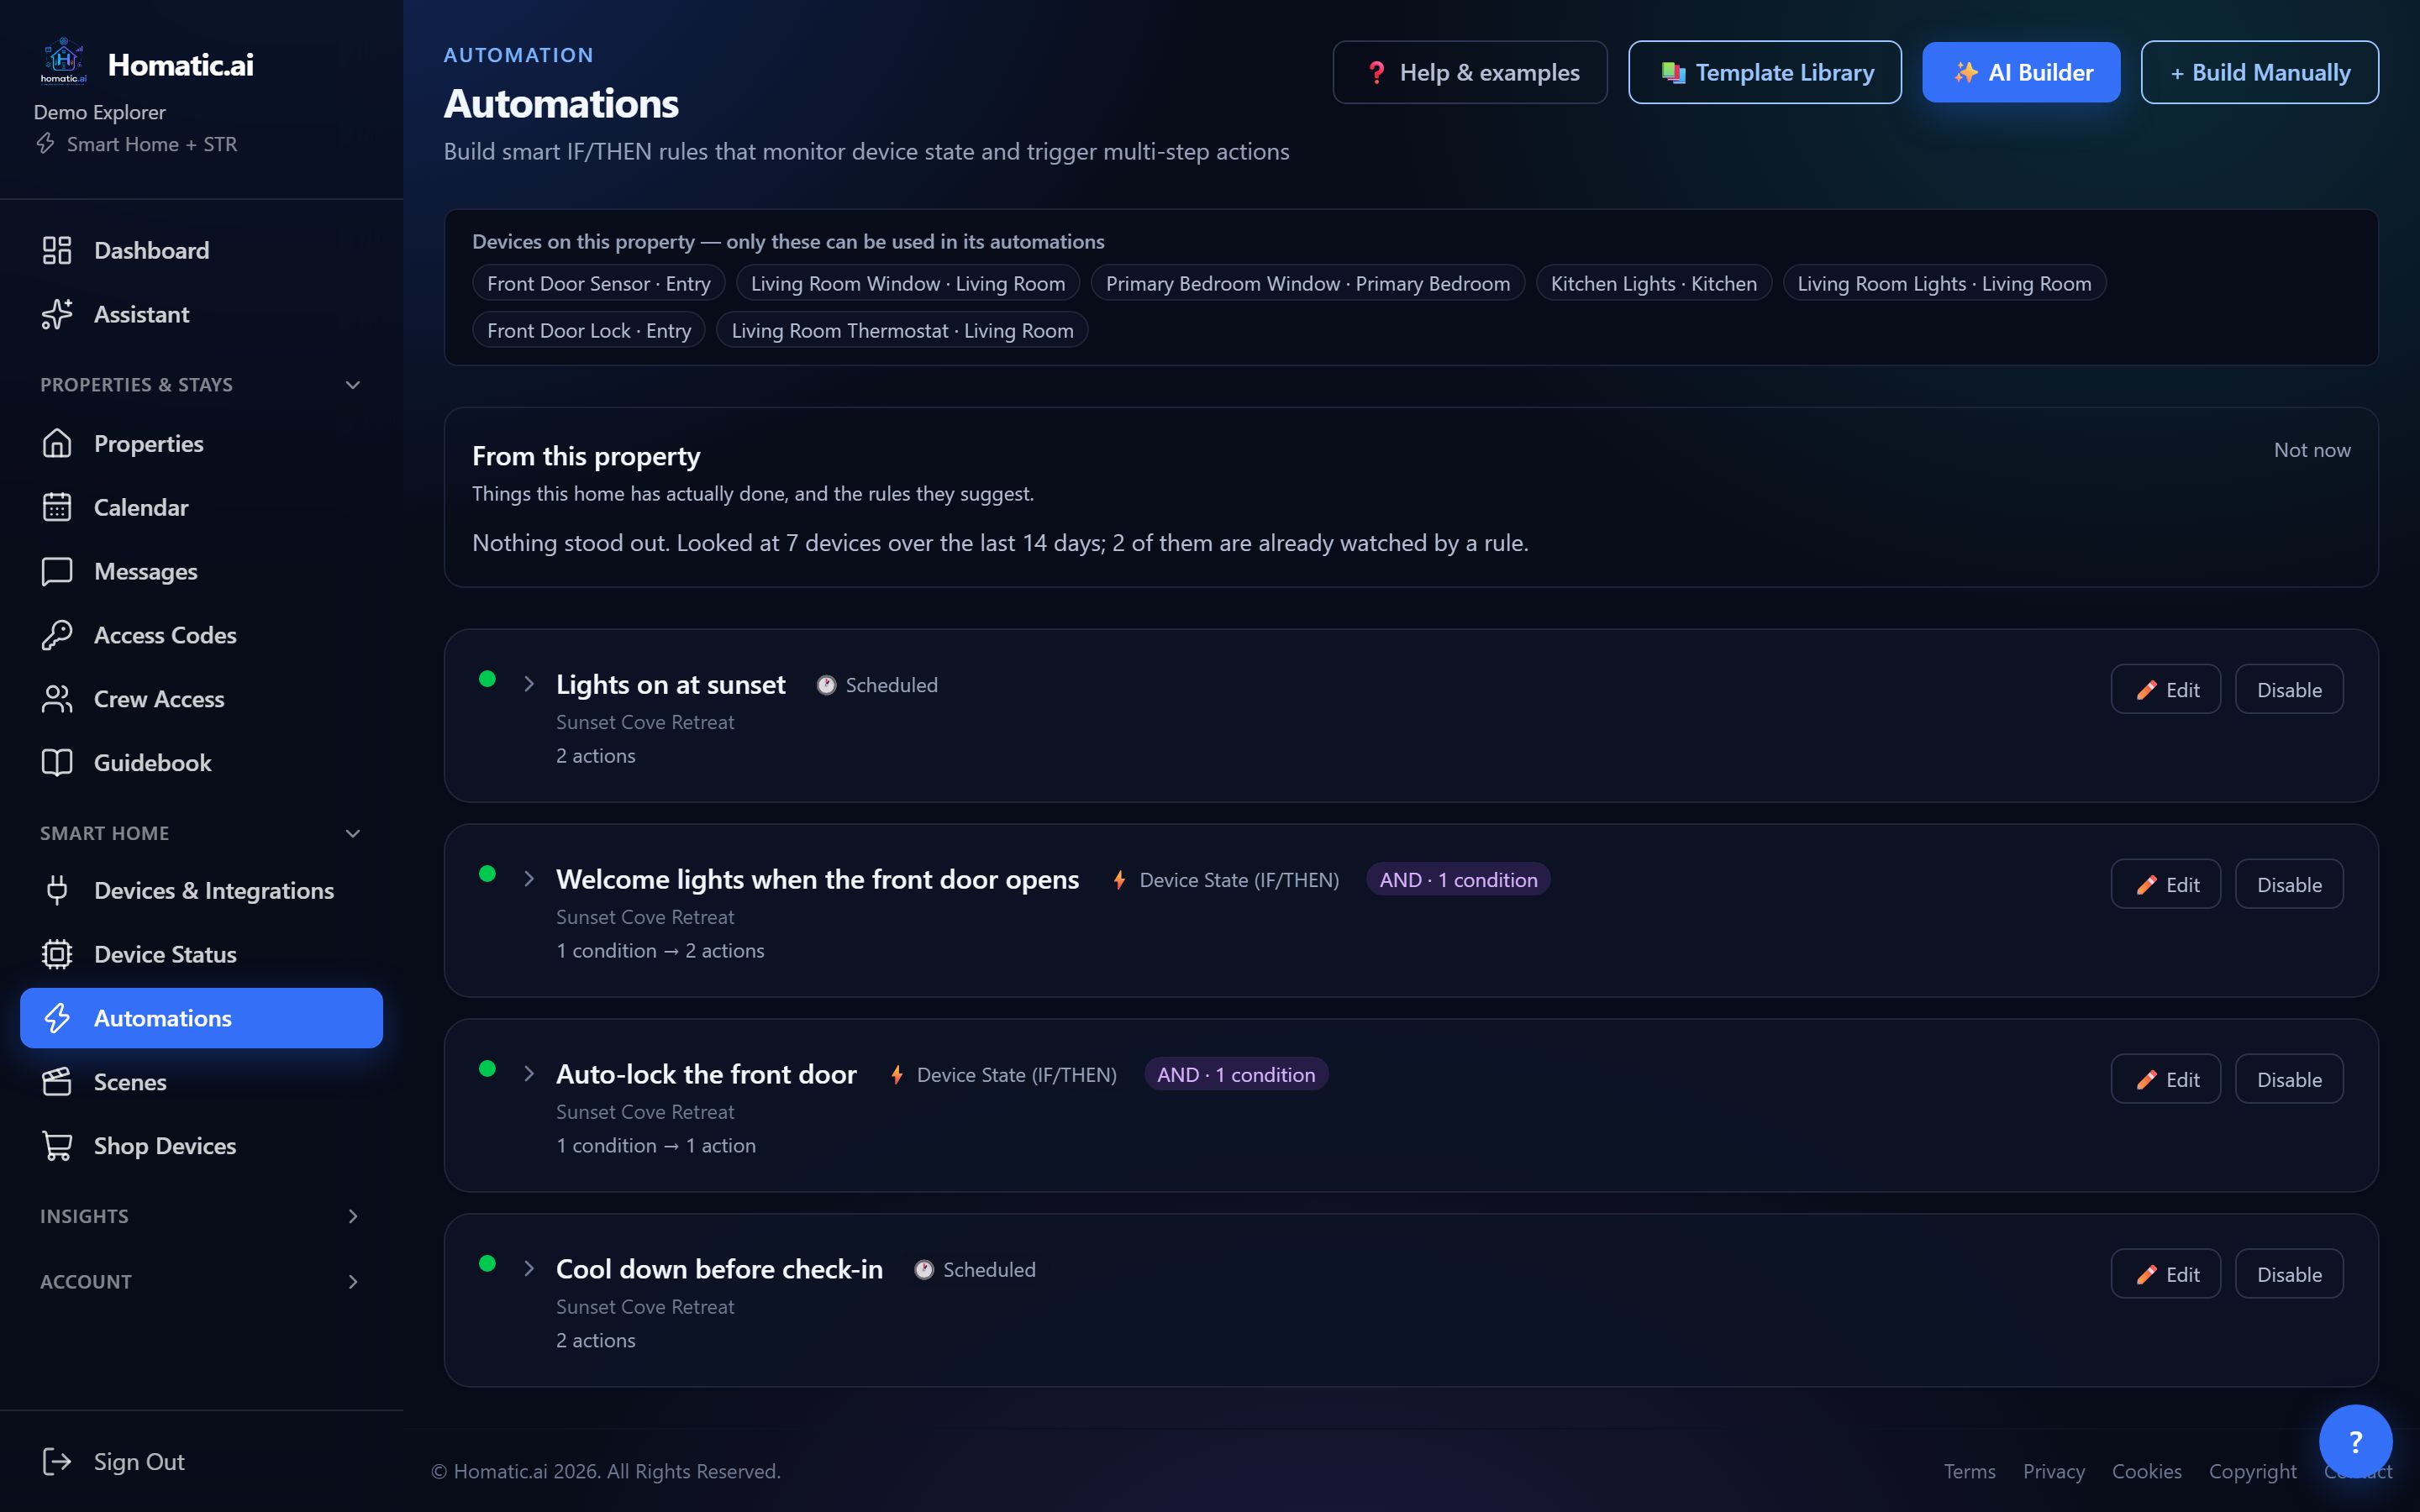2420x1512 pixels.
Task: Click the Devices & Integrations plug icon
Action: point(57,890)
